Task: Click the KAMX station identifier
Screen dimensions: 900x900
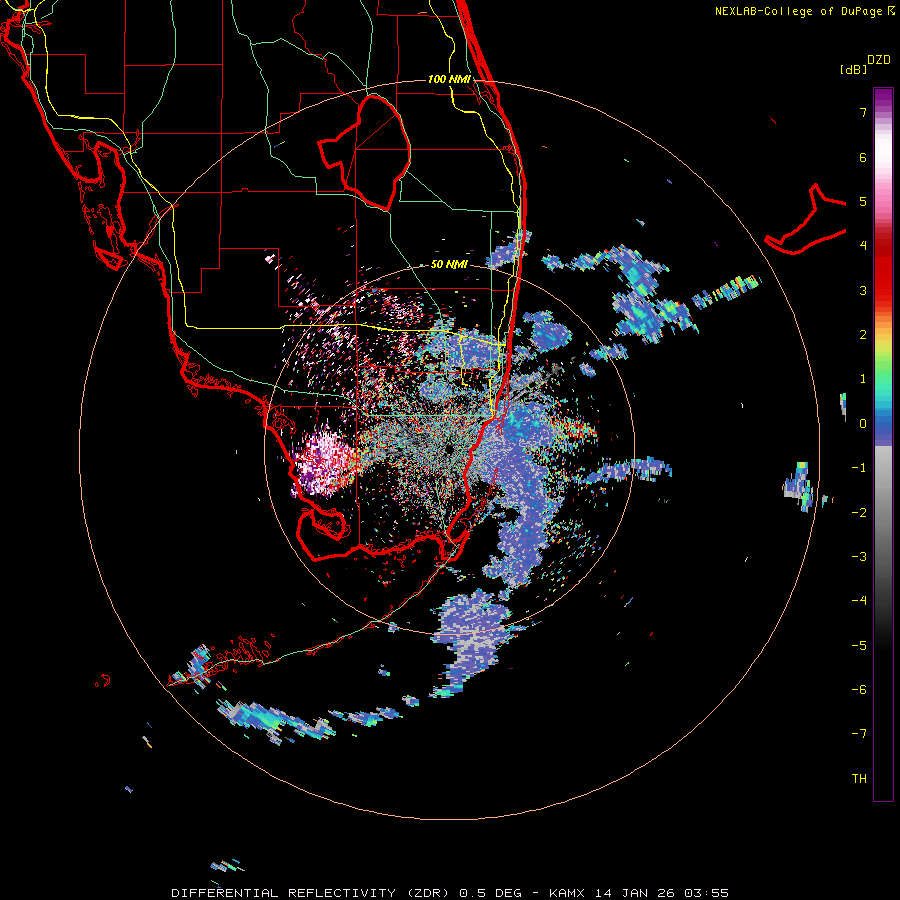Action: click(x=567, y=893)
